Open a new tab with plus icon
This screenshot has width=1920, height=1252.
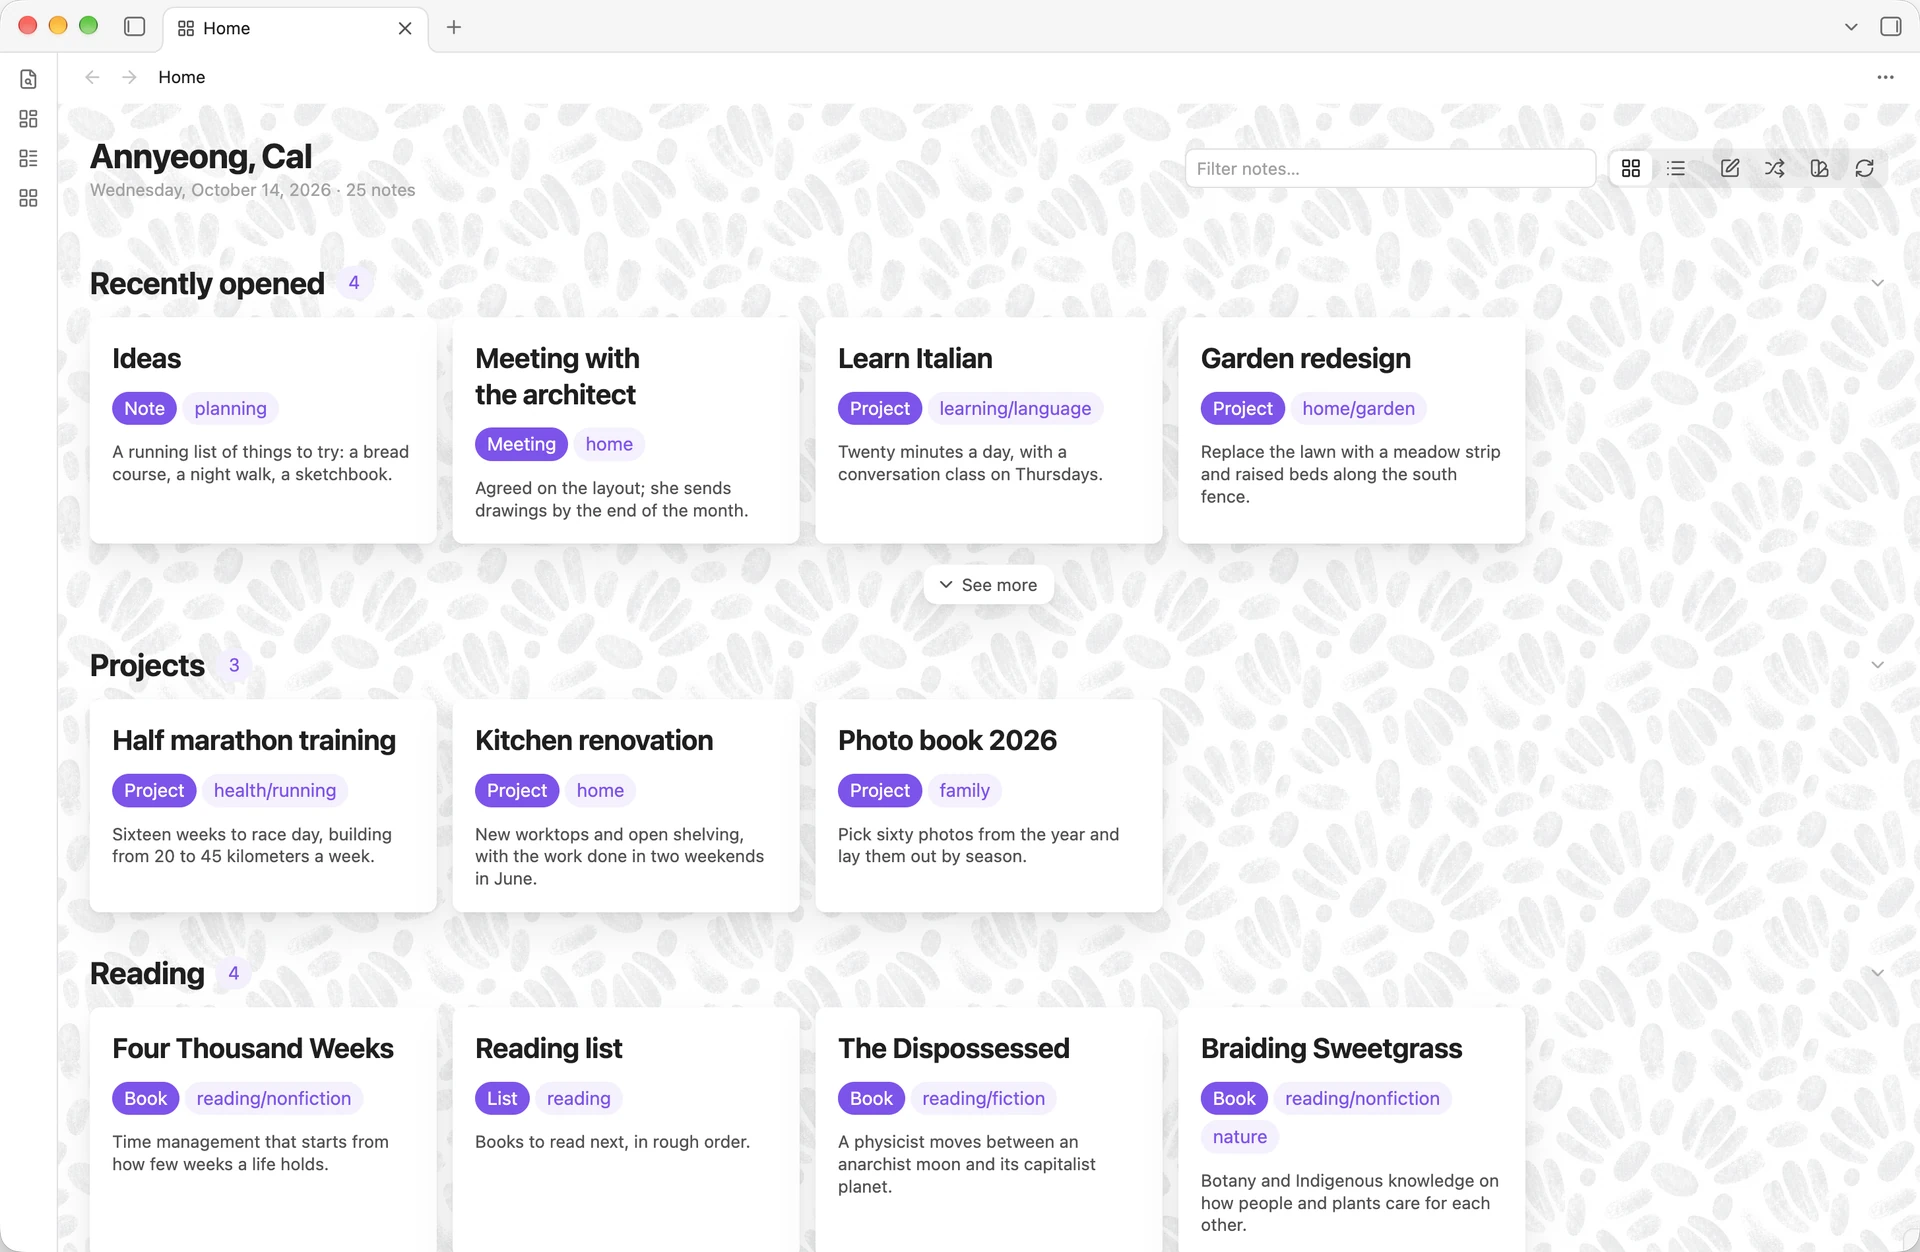click(454, 27)
